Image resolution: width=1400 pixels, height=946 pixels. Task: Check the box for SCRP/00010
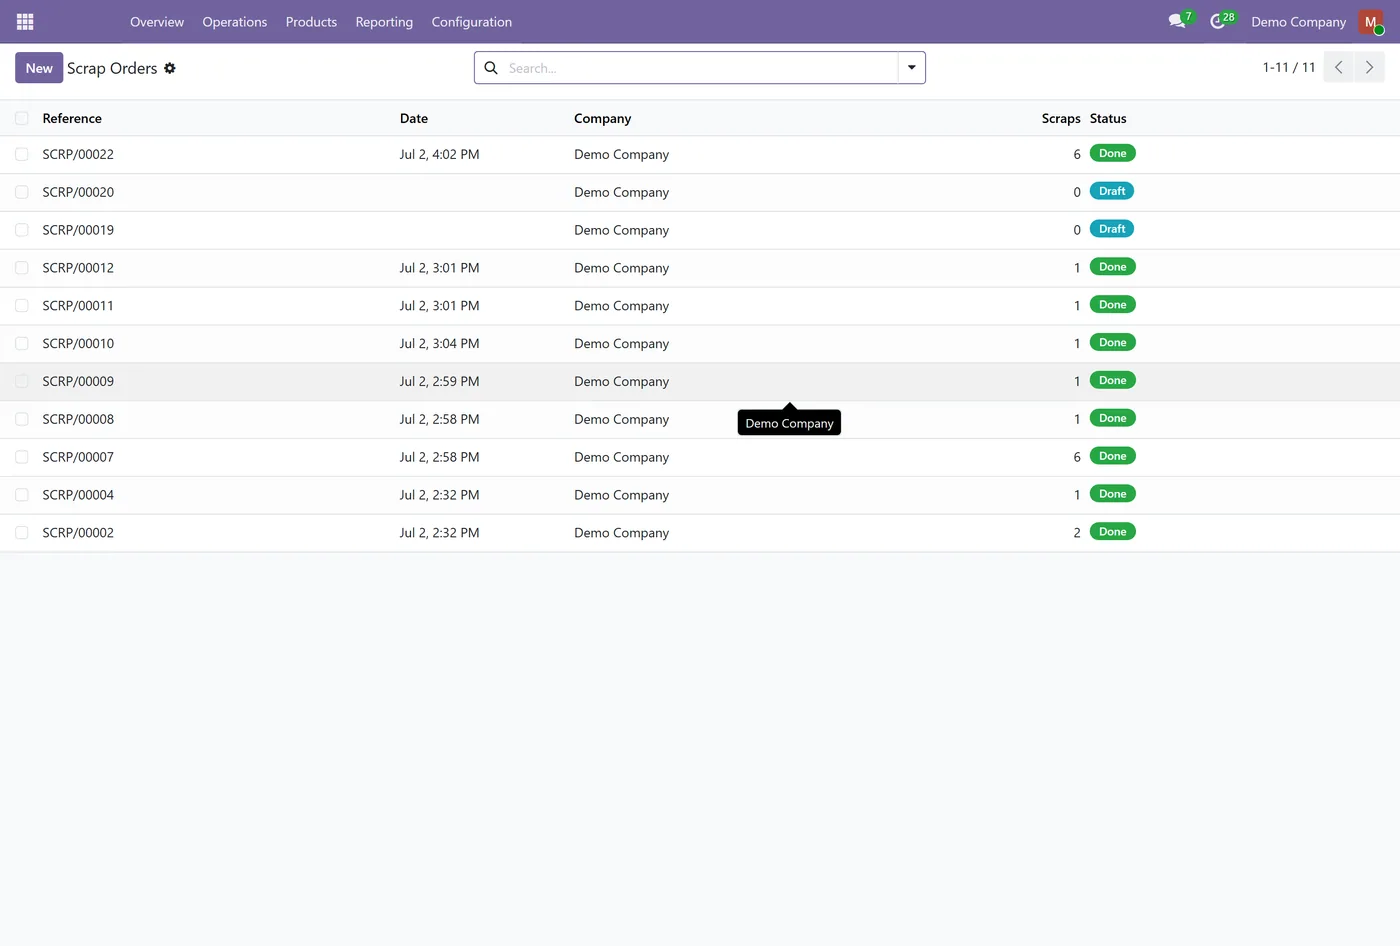(x=22, y=344)
